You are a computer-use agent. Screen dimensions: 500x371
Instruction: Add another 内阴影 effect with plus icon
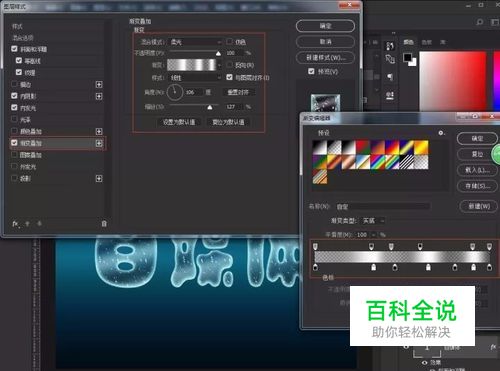tap(99, 96)
